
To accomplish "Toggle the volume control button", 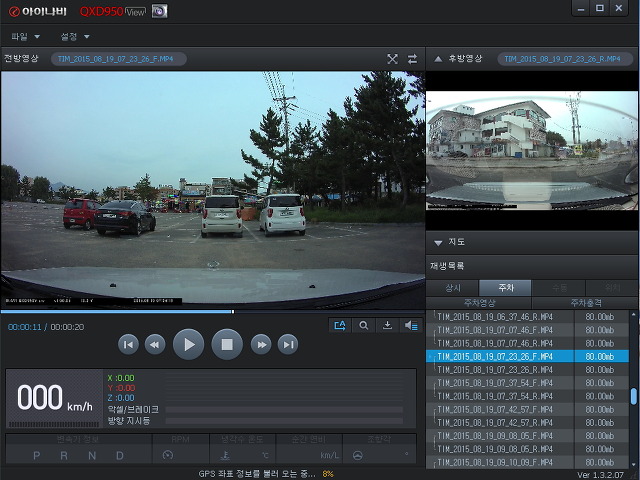I will [x=411, y=325].
